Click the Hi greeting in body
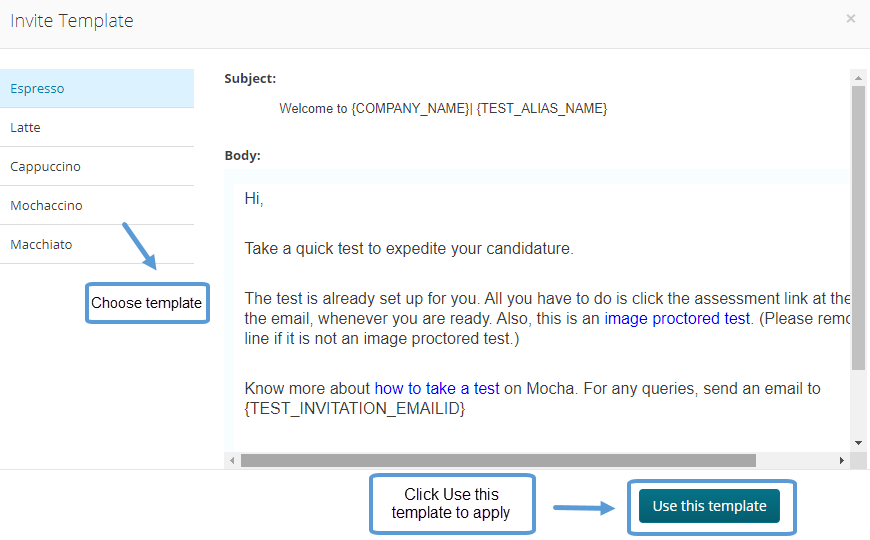This screenshot has width=870, height=540. pos(254,199)
